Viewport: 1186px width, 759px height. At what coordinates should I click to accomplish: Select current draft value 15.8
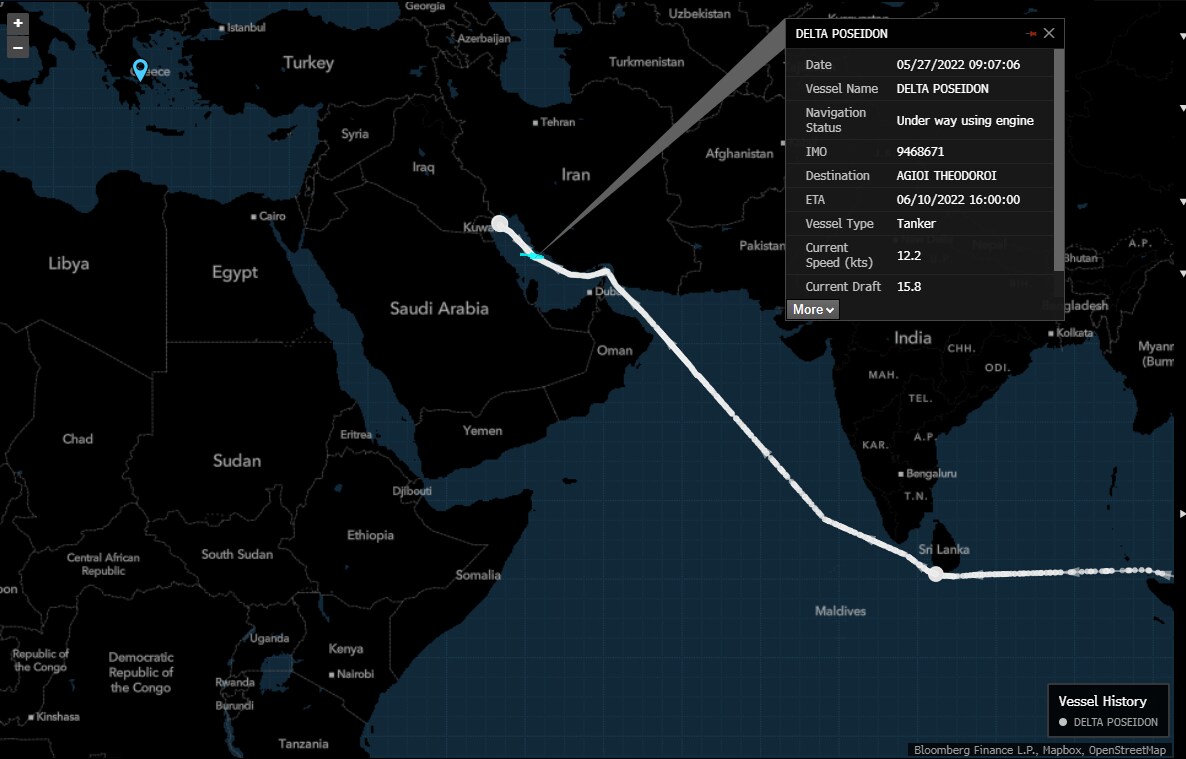coord(908,287)
